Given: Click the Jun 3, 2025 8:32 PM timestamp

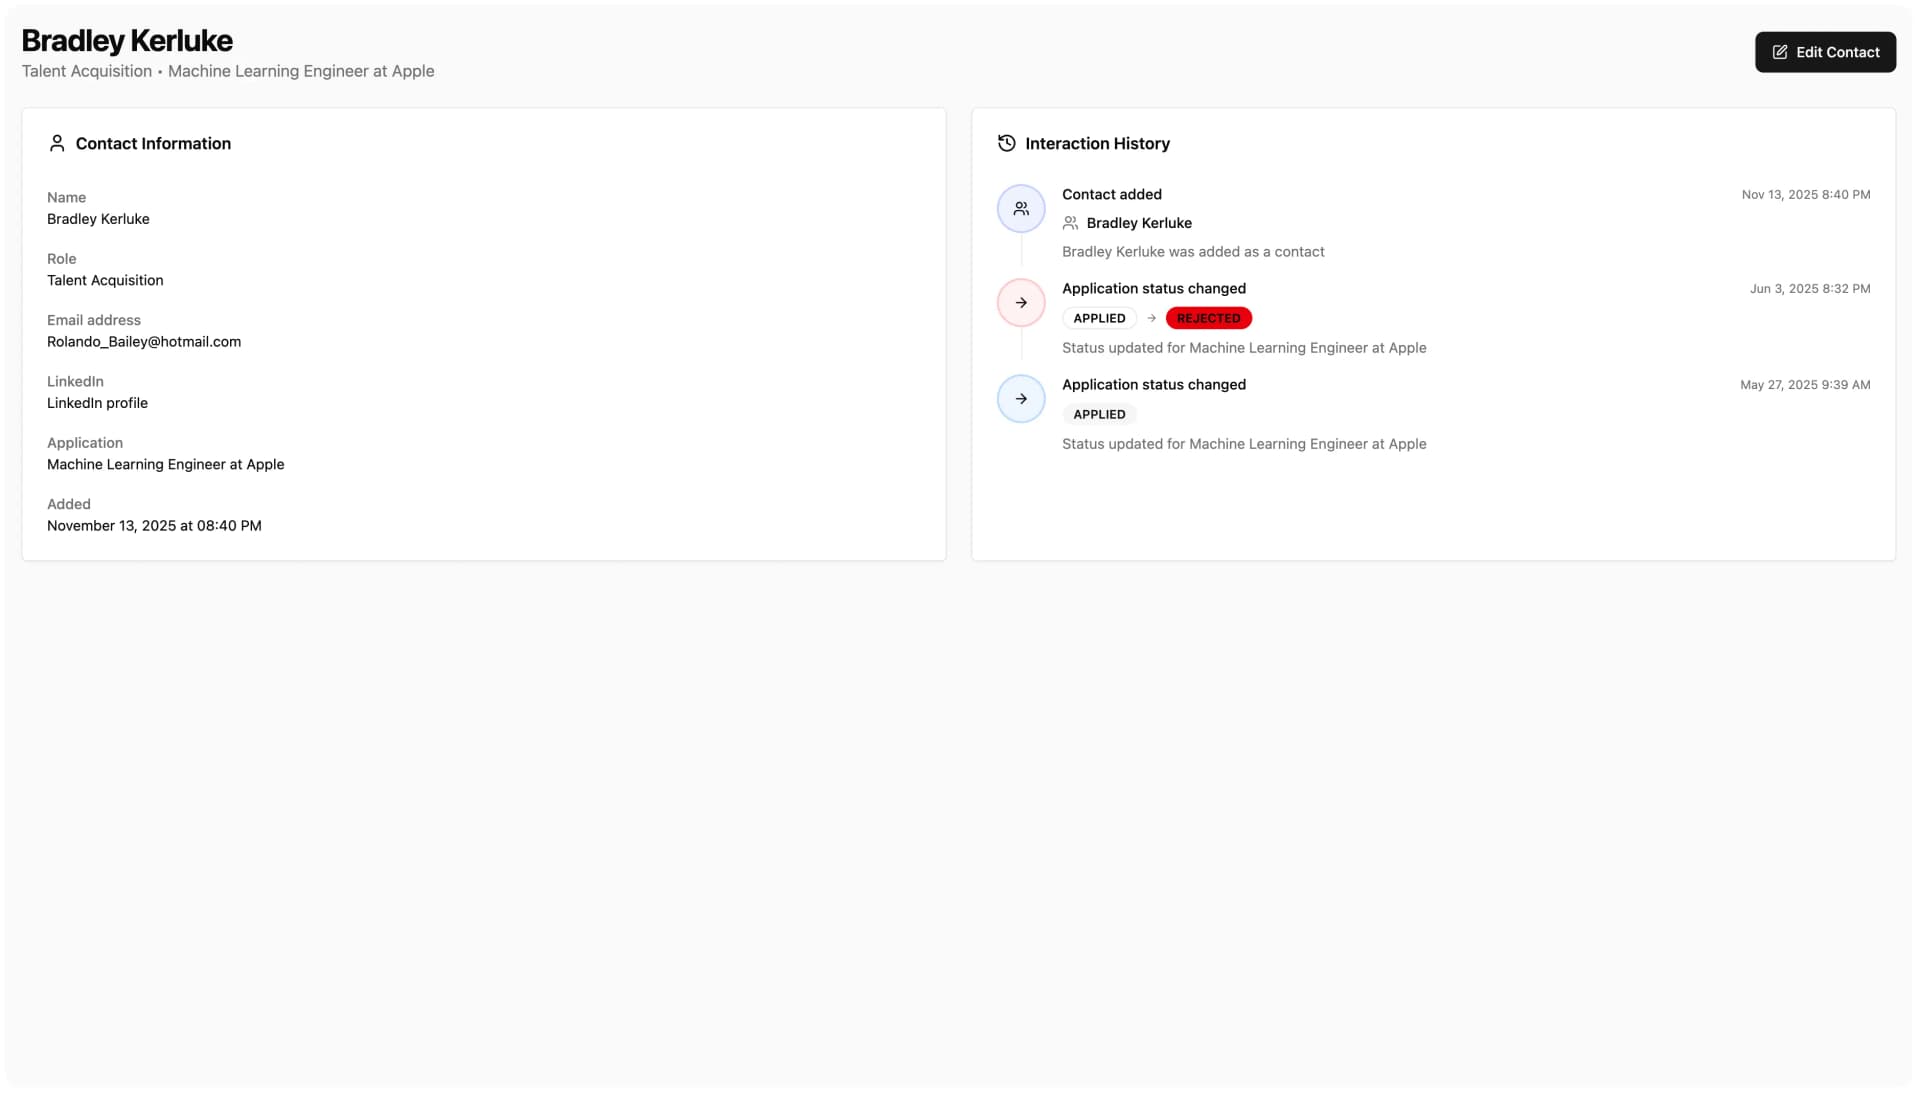Looking at the screenshot, I should 1810,288.
